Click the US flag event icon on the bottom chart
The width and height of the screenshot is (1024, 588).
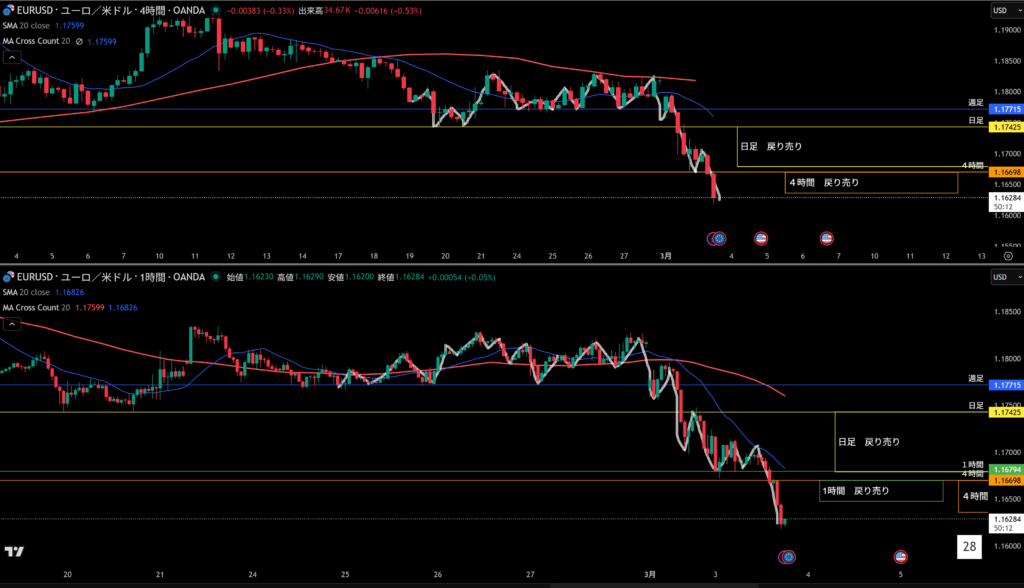click(900, 556)
